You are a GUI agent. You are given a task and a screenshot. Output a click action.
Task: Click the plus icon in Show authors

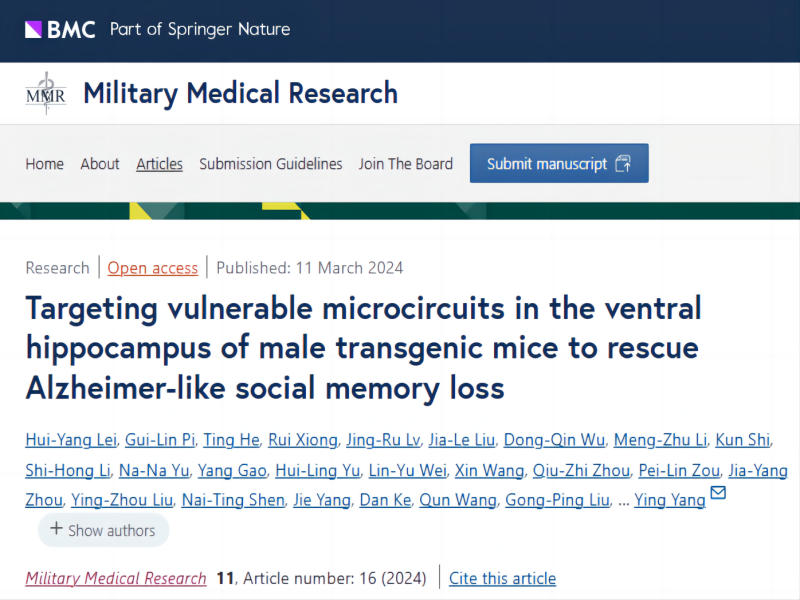tap(56, 529)
